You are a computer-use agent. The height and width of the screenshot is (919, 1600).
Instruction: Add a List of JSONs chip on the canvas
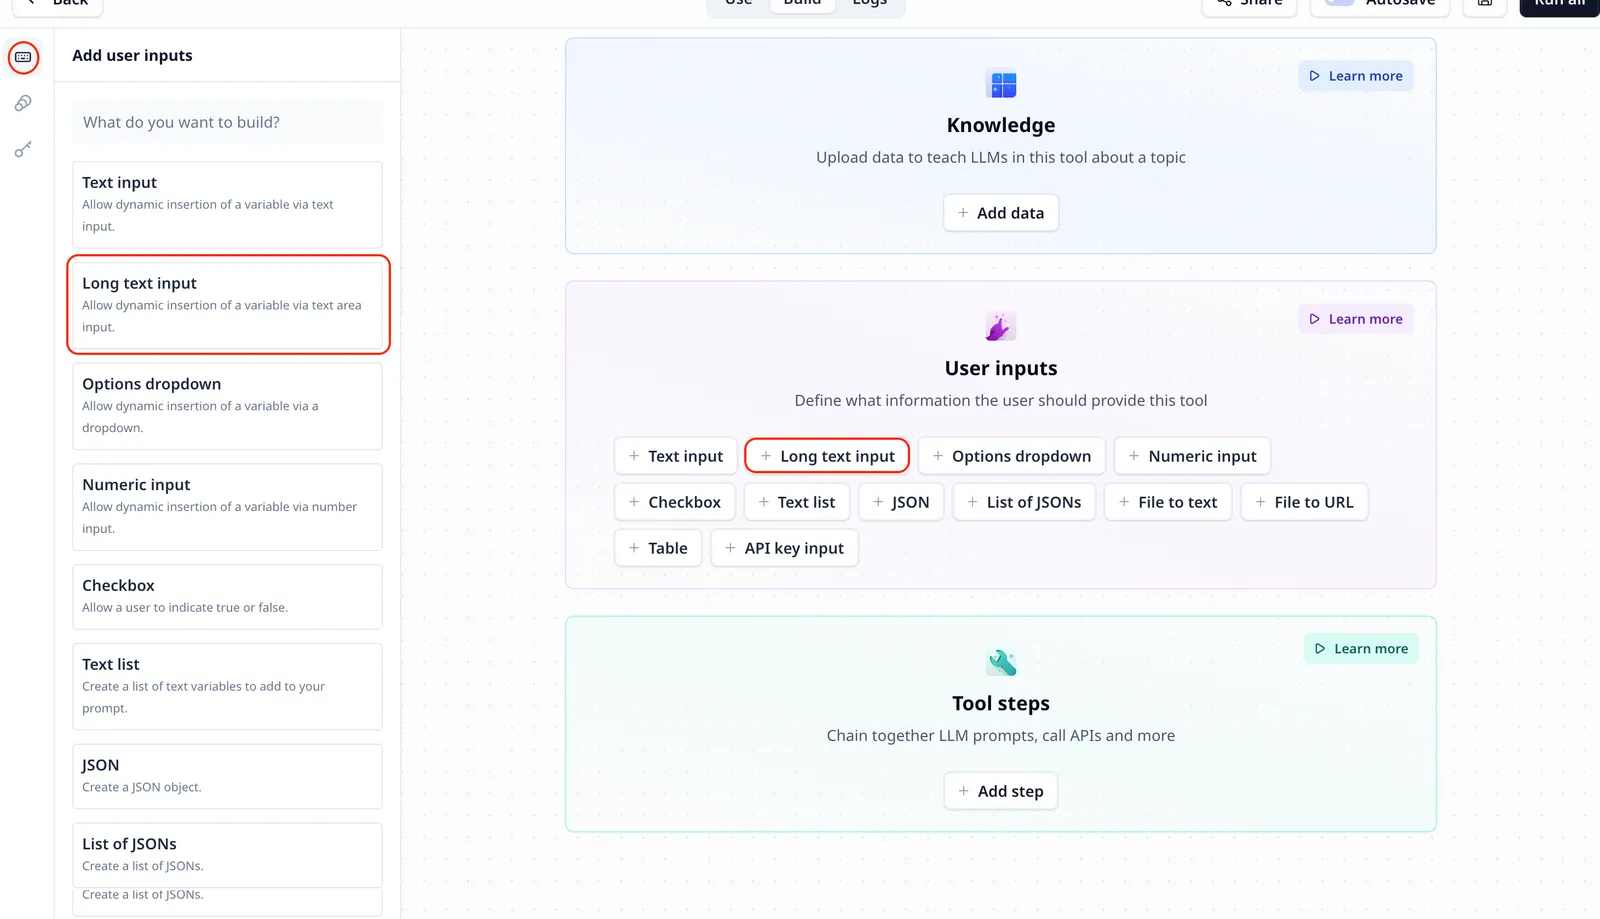tap(1024, 502)
